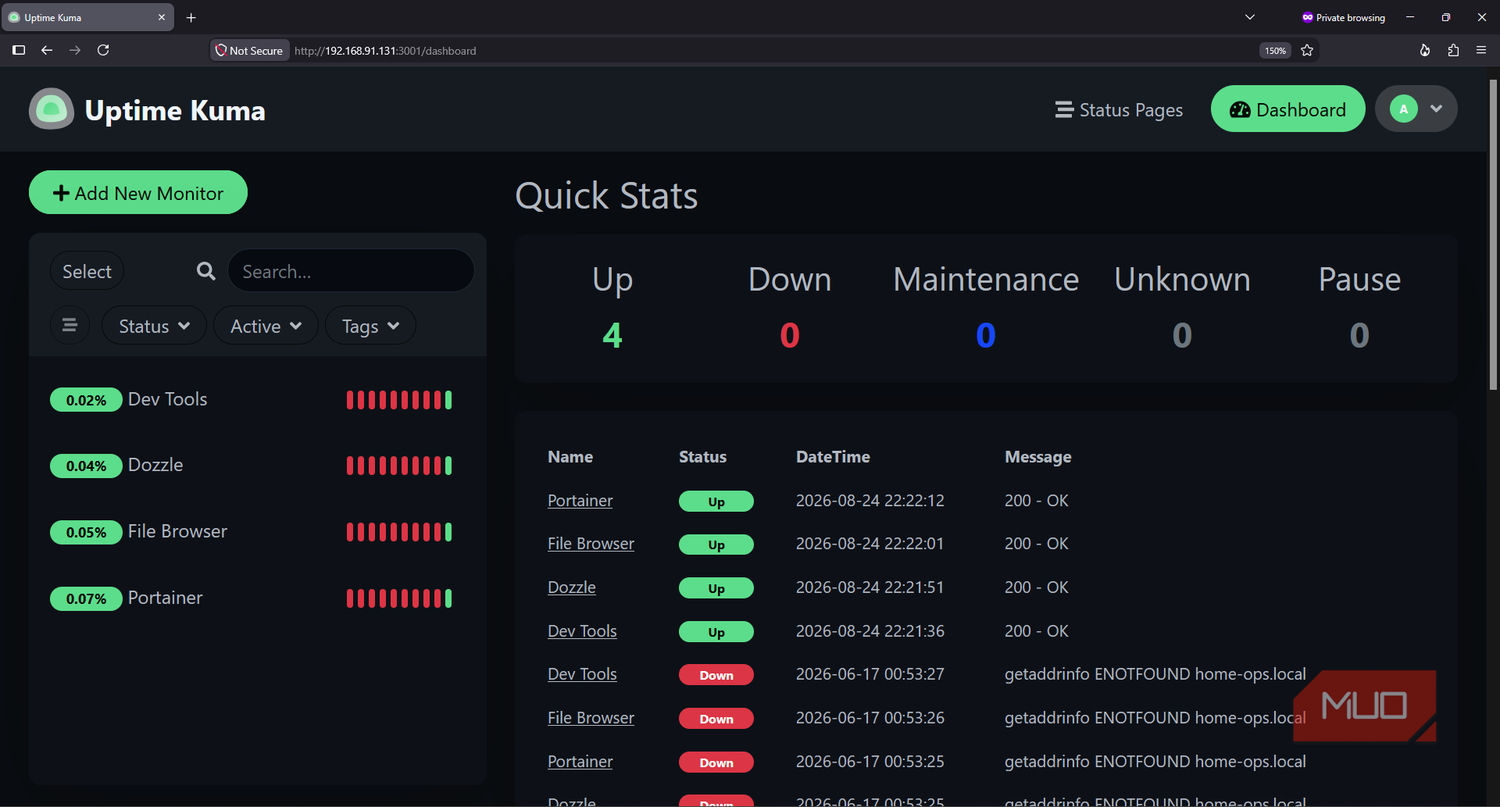Click Down badge at 2026-06-17 00:53:27
Image resolution: width=1500 pixels, height=807 pixels.
(716, 676)
